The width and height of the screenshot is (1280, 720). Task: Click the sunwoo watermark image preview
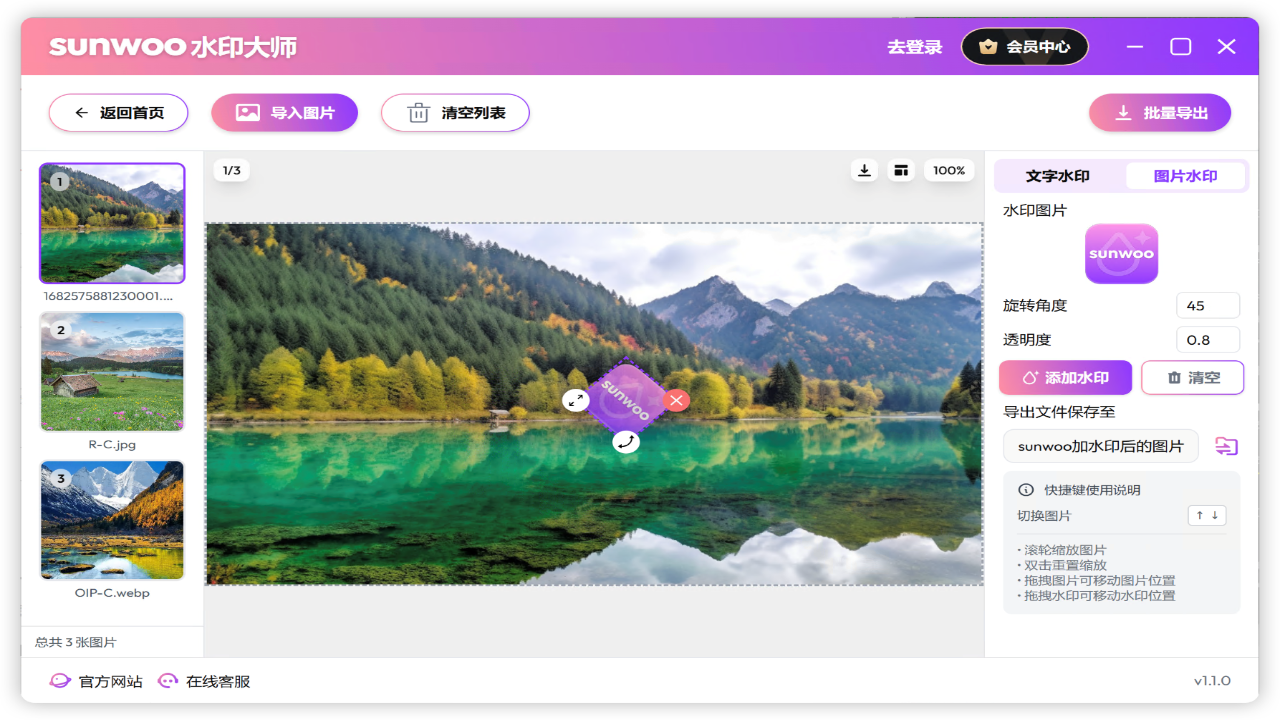1121,254
